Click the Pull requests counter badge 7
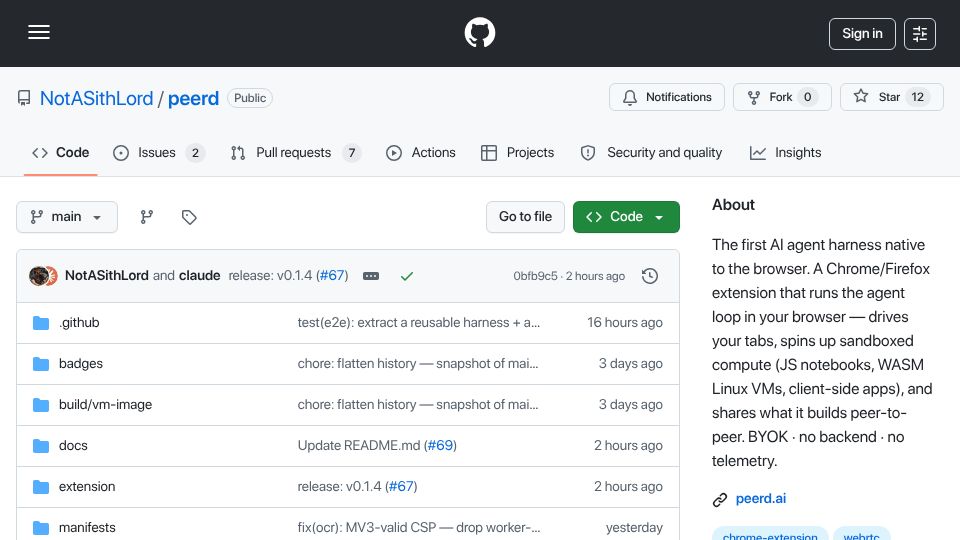 [351, 153]
